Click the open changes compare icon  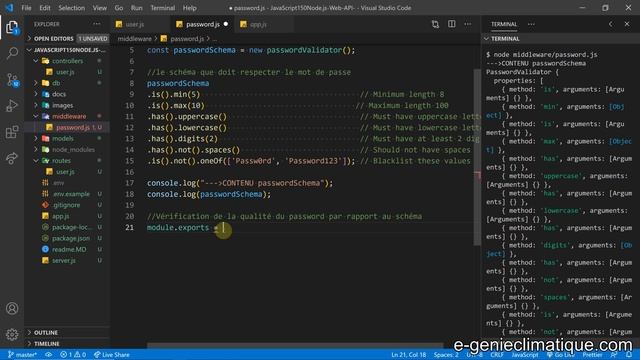[x=435, y=24]
